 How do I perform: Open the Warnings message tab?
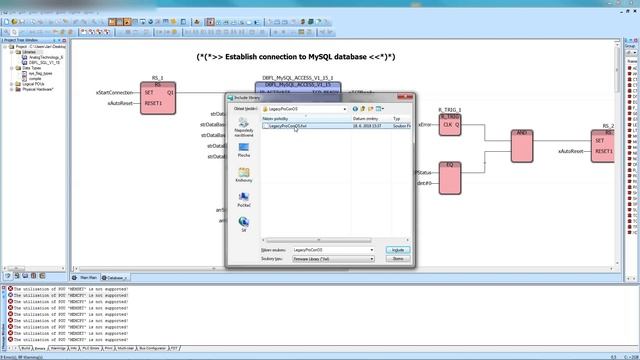58,348
